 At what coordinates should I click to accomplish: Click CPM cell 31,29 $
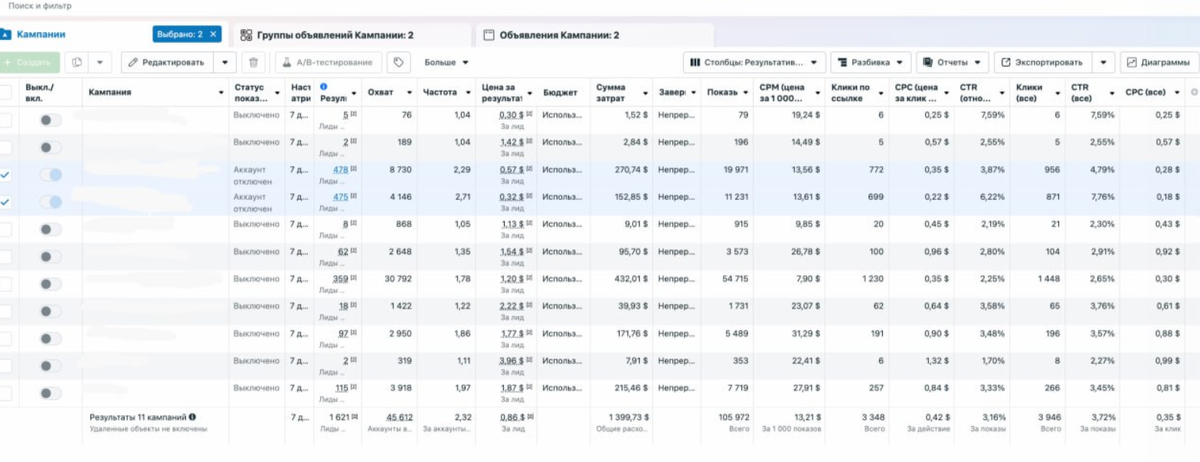tap(807, 333)
